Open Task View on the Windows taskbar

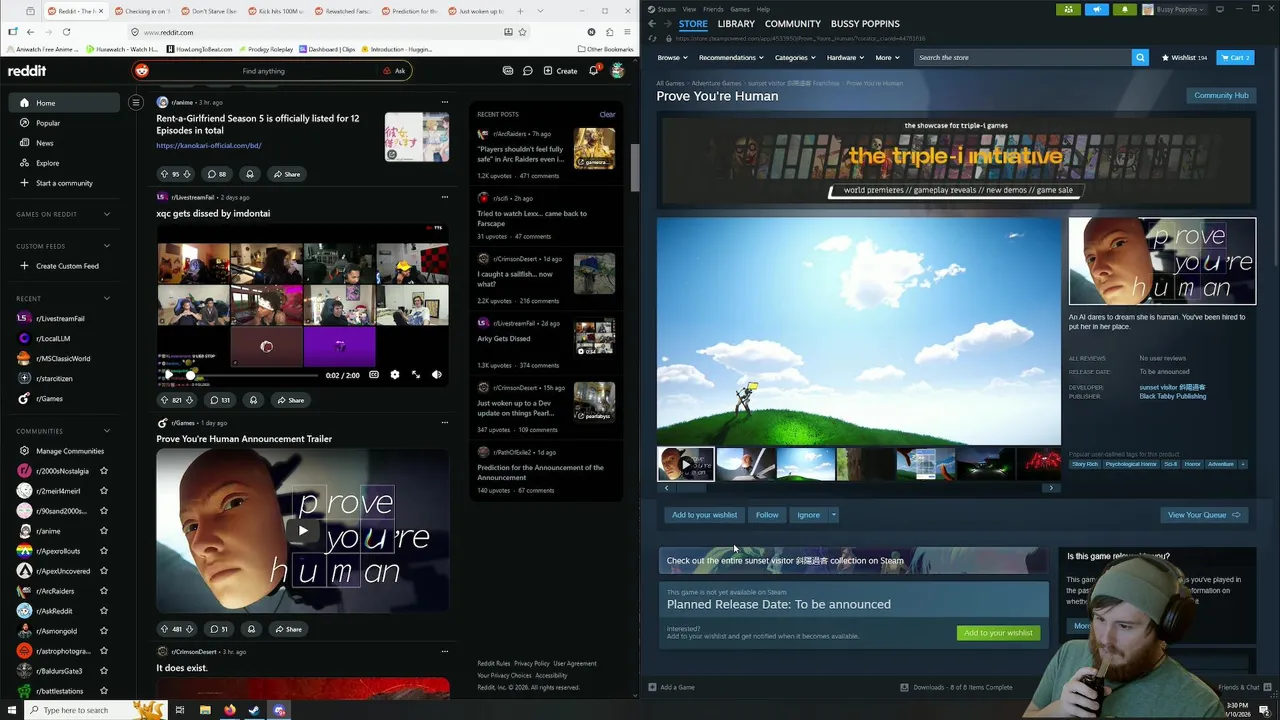[x=180, y=710]
